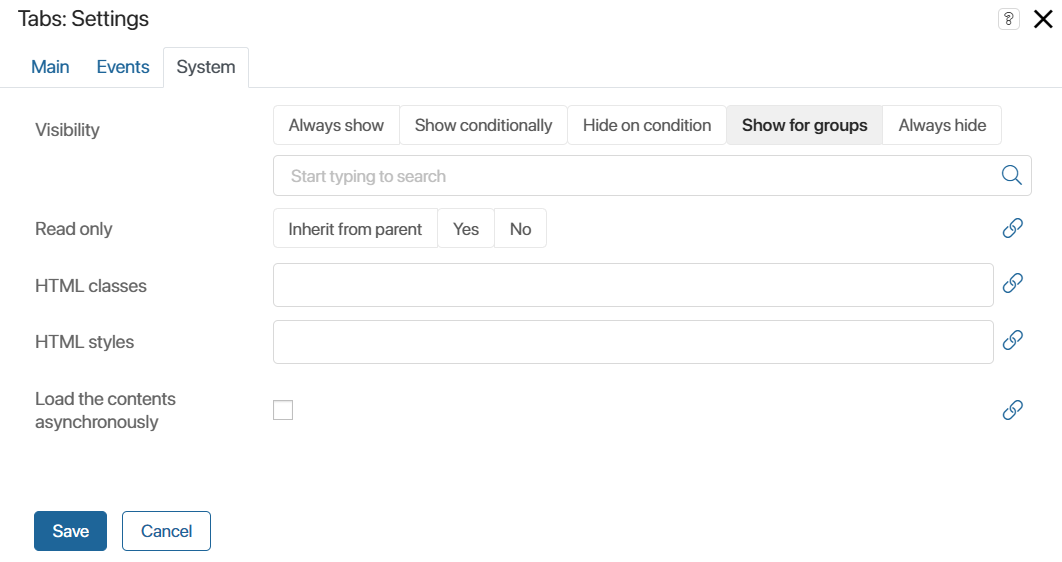Image resolution: width=1062 pixels, height=562 pixels.
Task: Click the Visibility label
Action: click(x=67, y=130)
